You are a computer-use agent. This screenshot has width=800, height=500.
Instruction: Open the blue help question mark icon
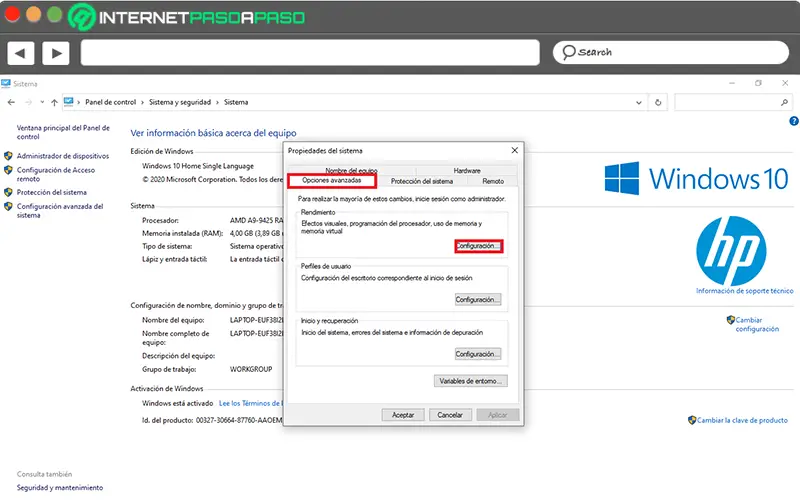pos(793,121)
